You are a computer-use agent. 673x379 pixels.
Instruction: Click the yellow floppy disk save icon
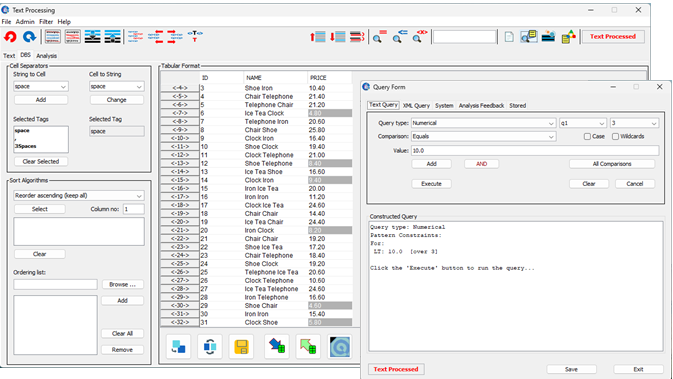[x=241, y=346]
